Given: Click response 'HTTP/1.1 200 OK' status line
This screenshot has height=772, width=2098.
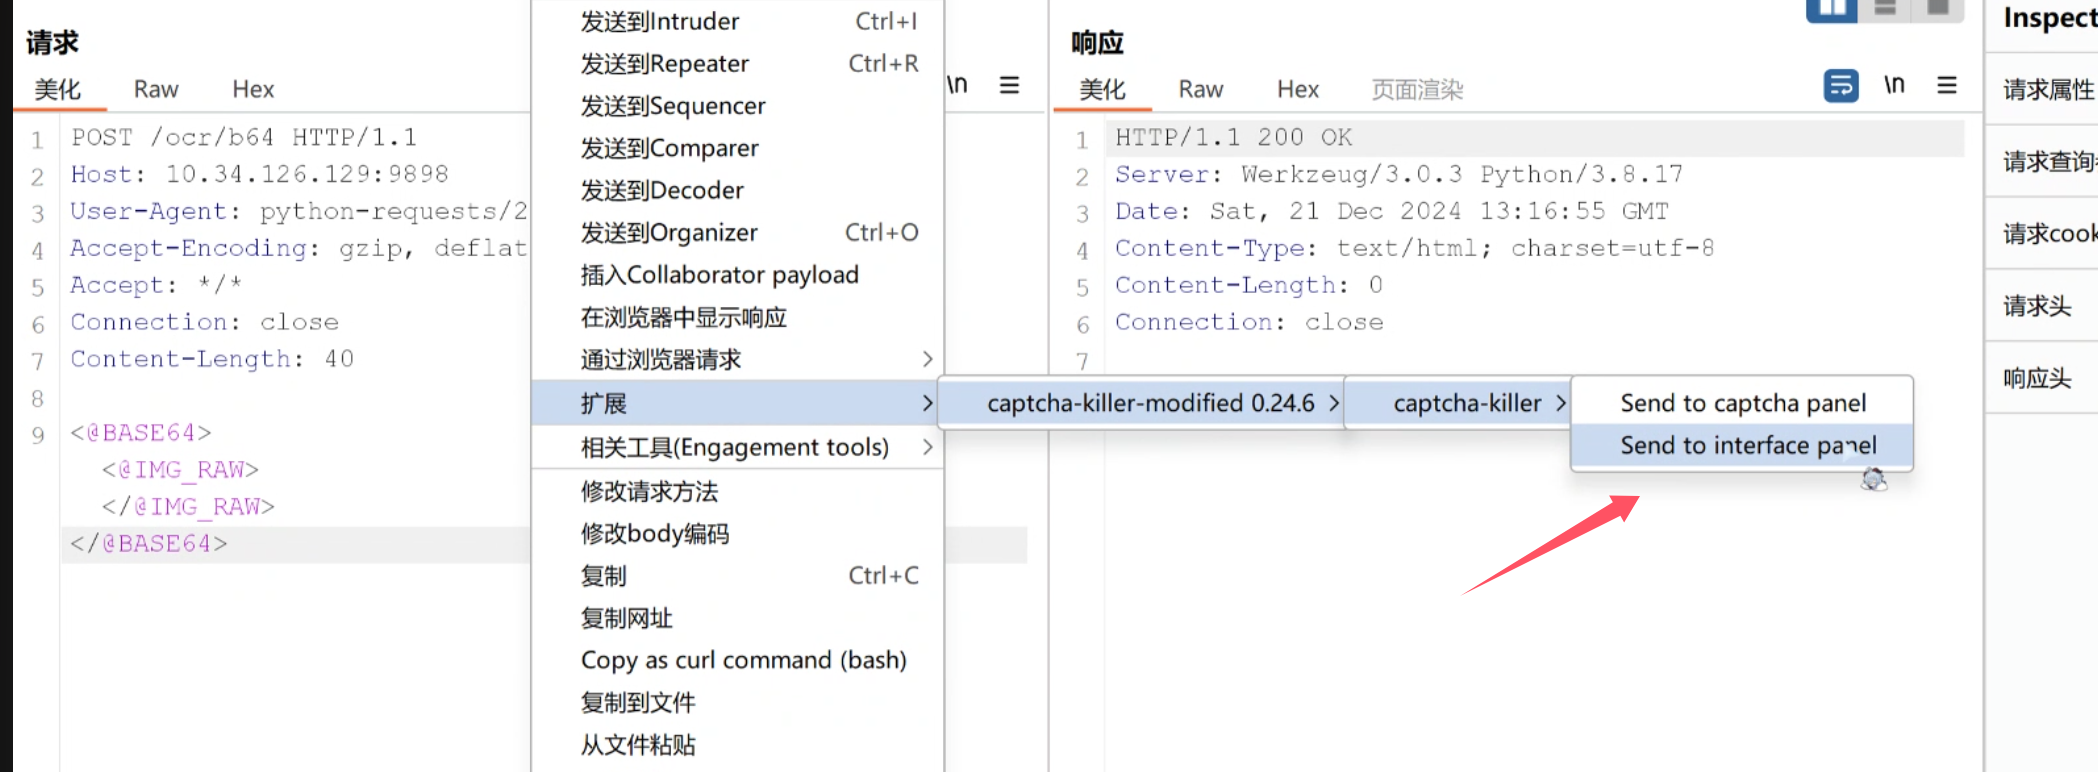Looking at the screenshot, I should pyautogui.click(x=1234, y=137).
